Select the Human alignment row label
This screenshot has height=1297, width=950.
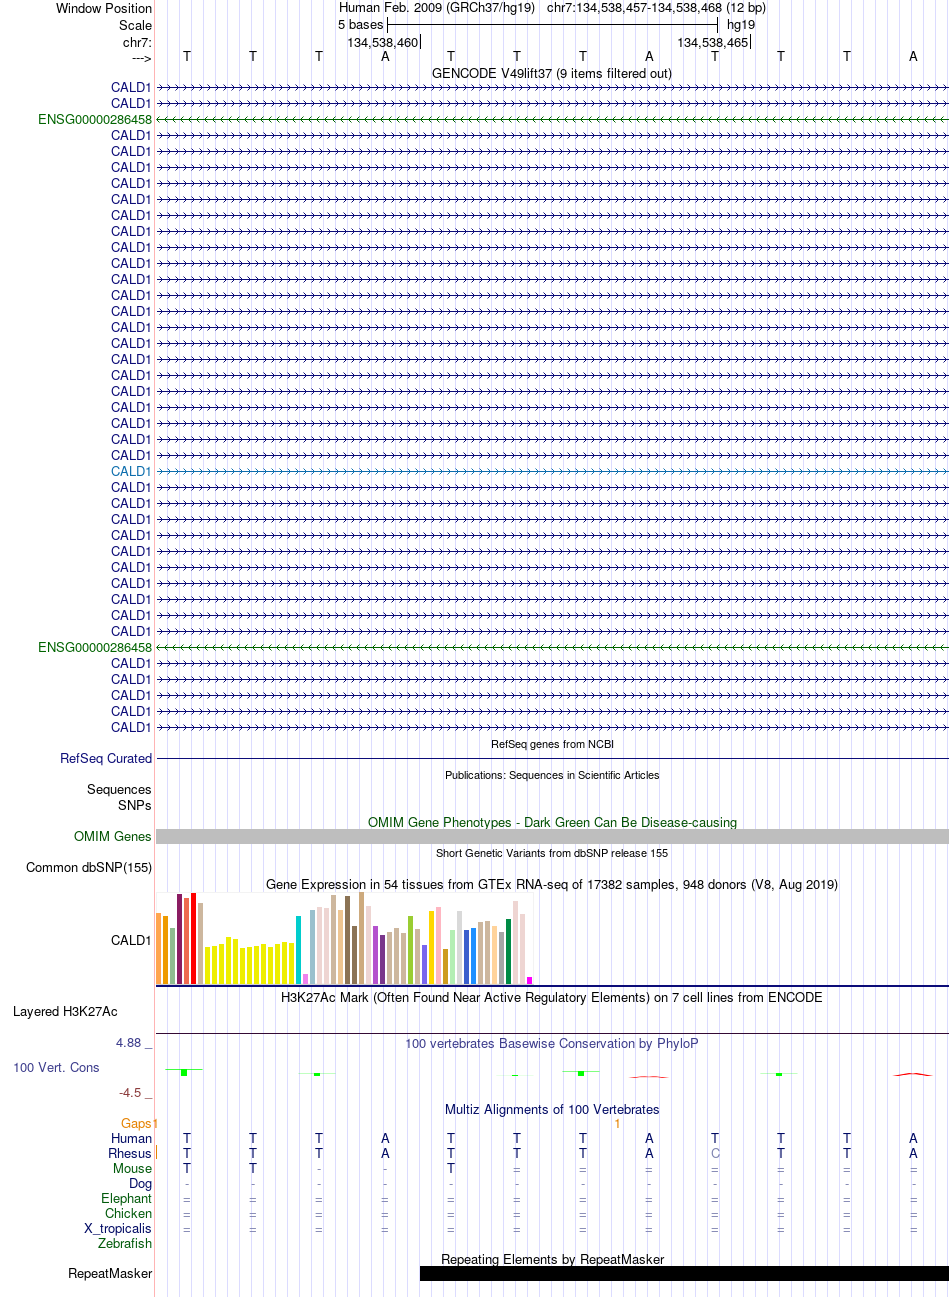pos(132,1138)
